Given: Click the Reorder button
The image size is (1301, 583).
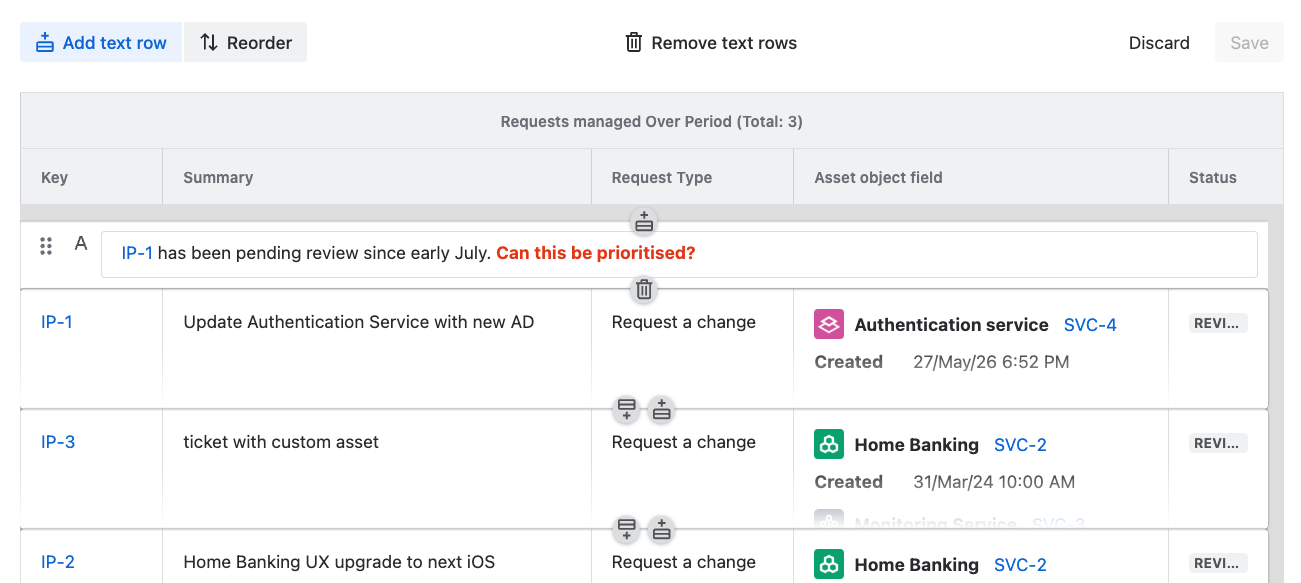Looking at the screenshot, I should [246, 43].
